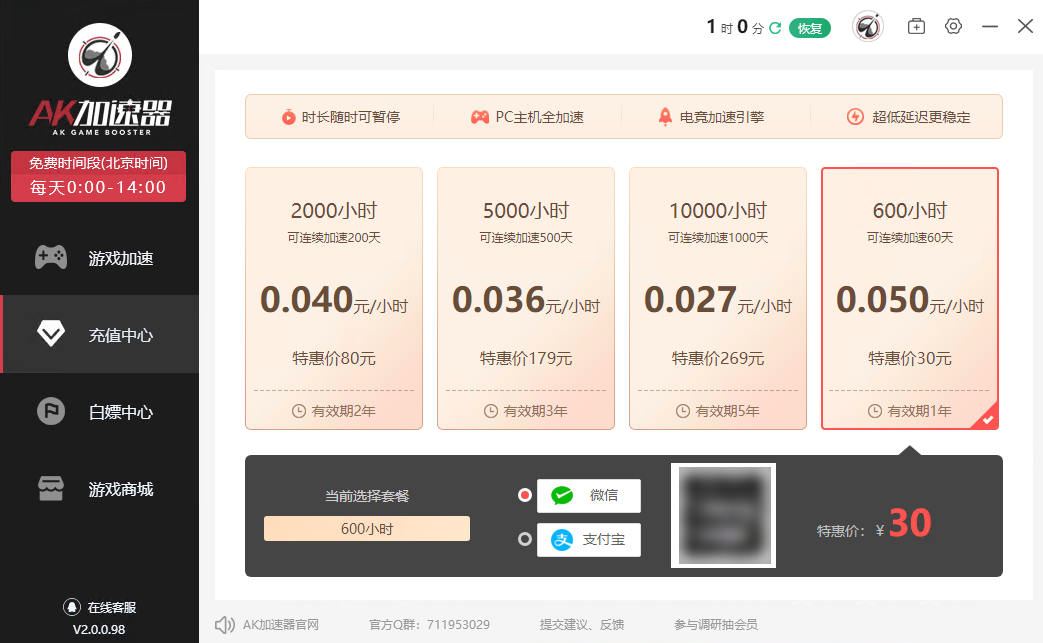Open the 参与调研抽会员 link

point(718,623)
